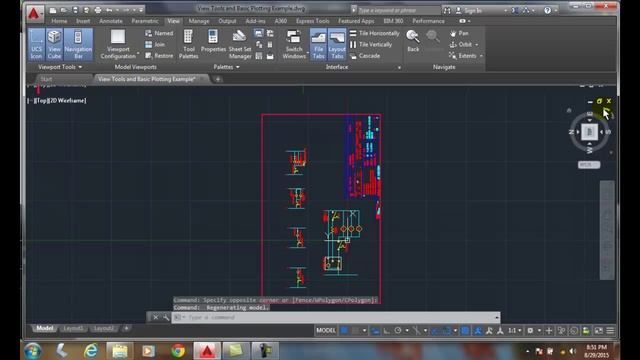Click Sign In
640x360 pixels.
pos(469,10)
